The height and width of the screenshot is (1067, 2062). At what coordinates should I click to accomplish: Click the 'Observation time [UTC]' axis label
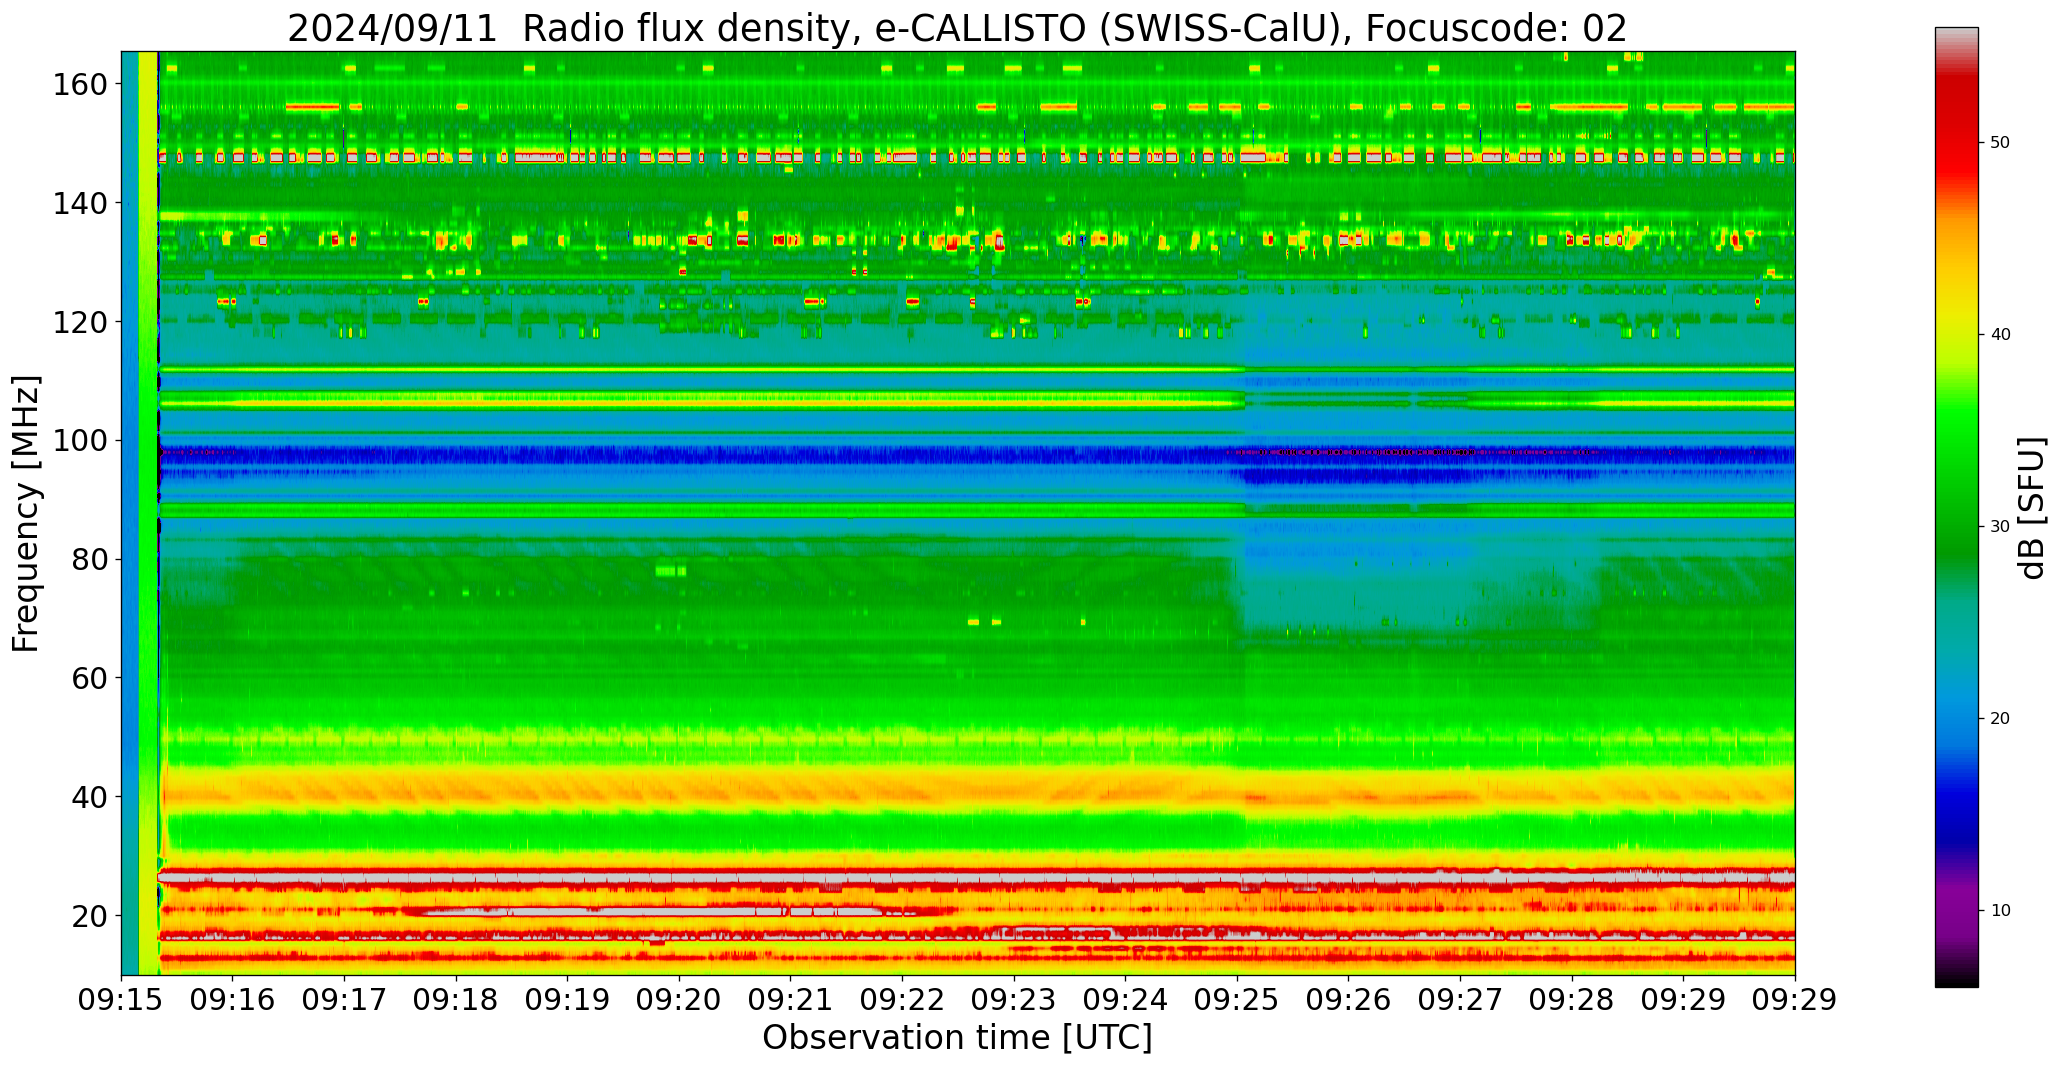(957, 1037)
